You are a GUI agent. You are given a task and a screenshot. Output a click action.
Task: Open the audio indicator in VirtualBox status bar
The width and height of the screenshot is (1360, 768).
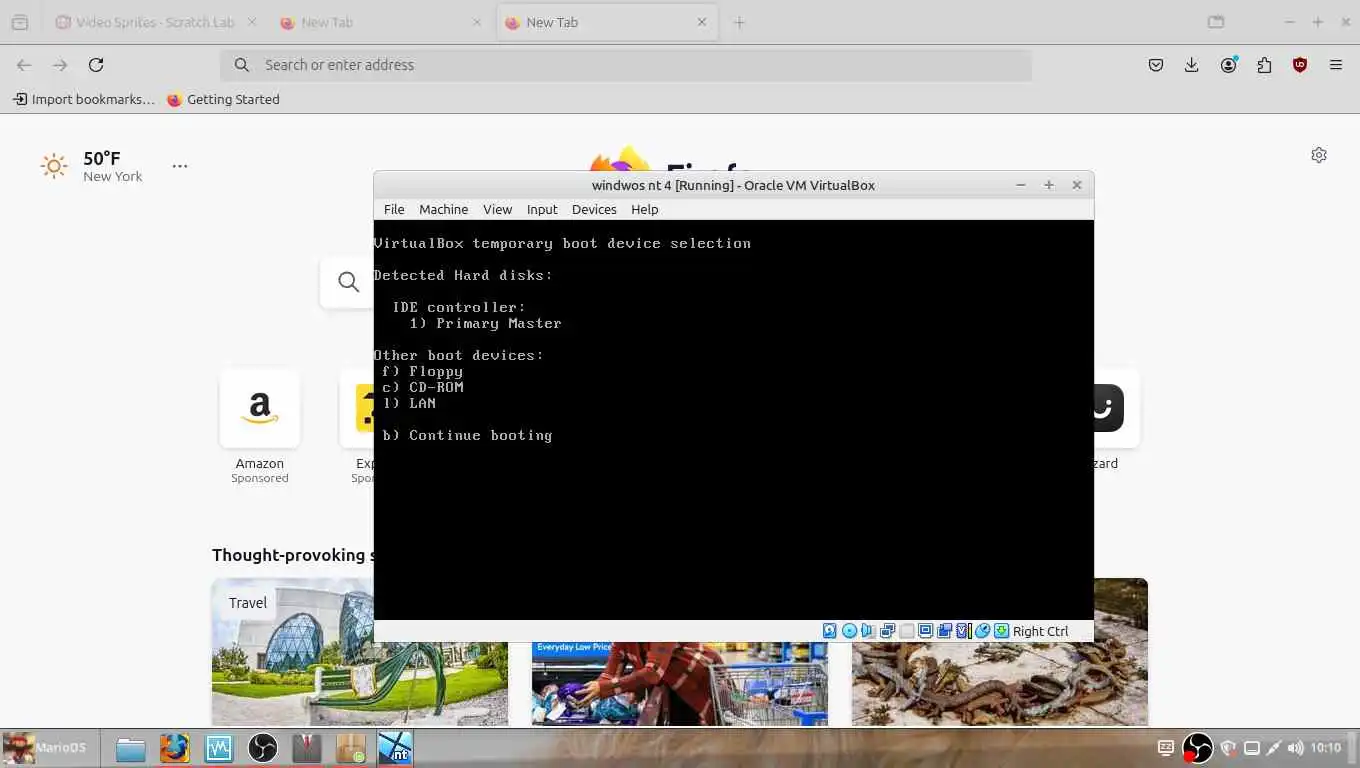click(867, 631)
